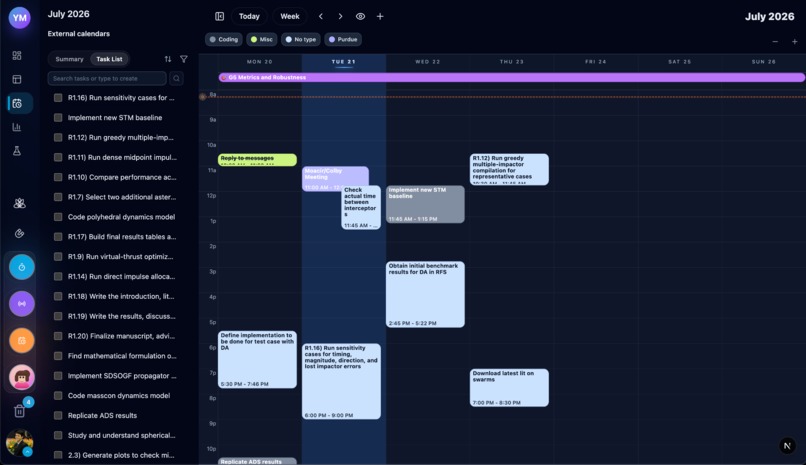This screenshot has height=465, width=806.
Task: Check the R1.7) Select two additional task
Action: (x=58, y=197)
